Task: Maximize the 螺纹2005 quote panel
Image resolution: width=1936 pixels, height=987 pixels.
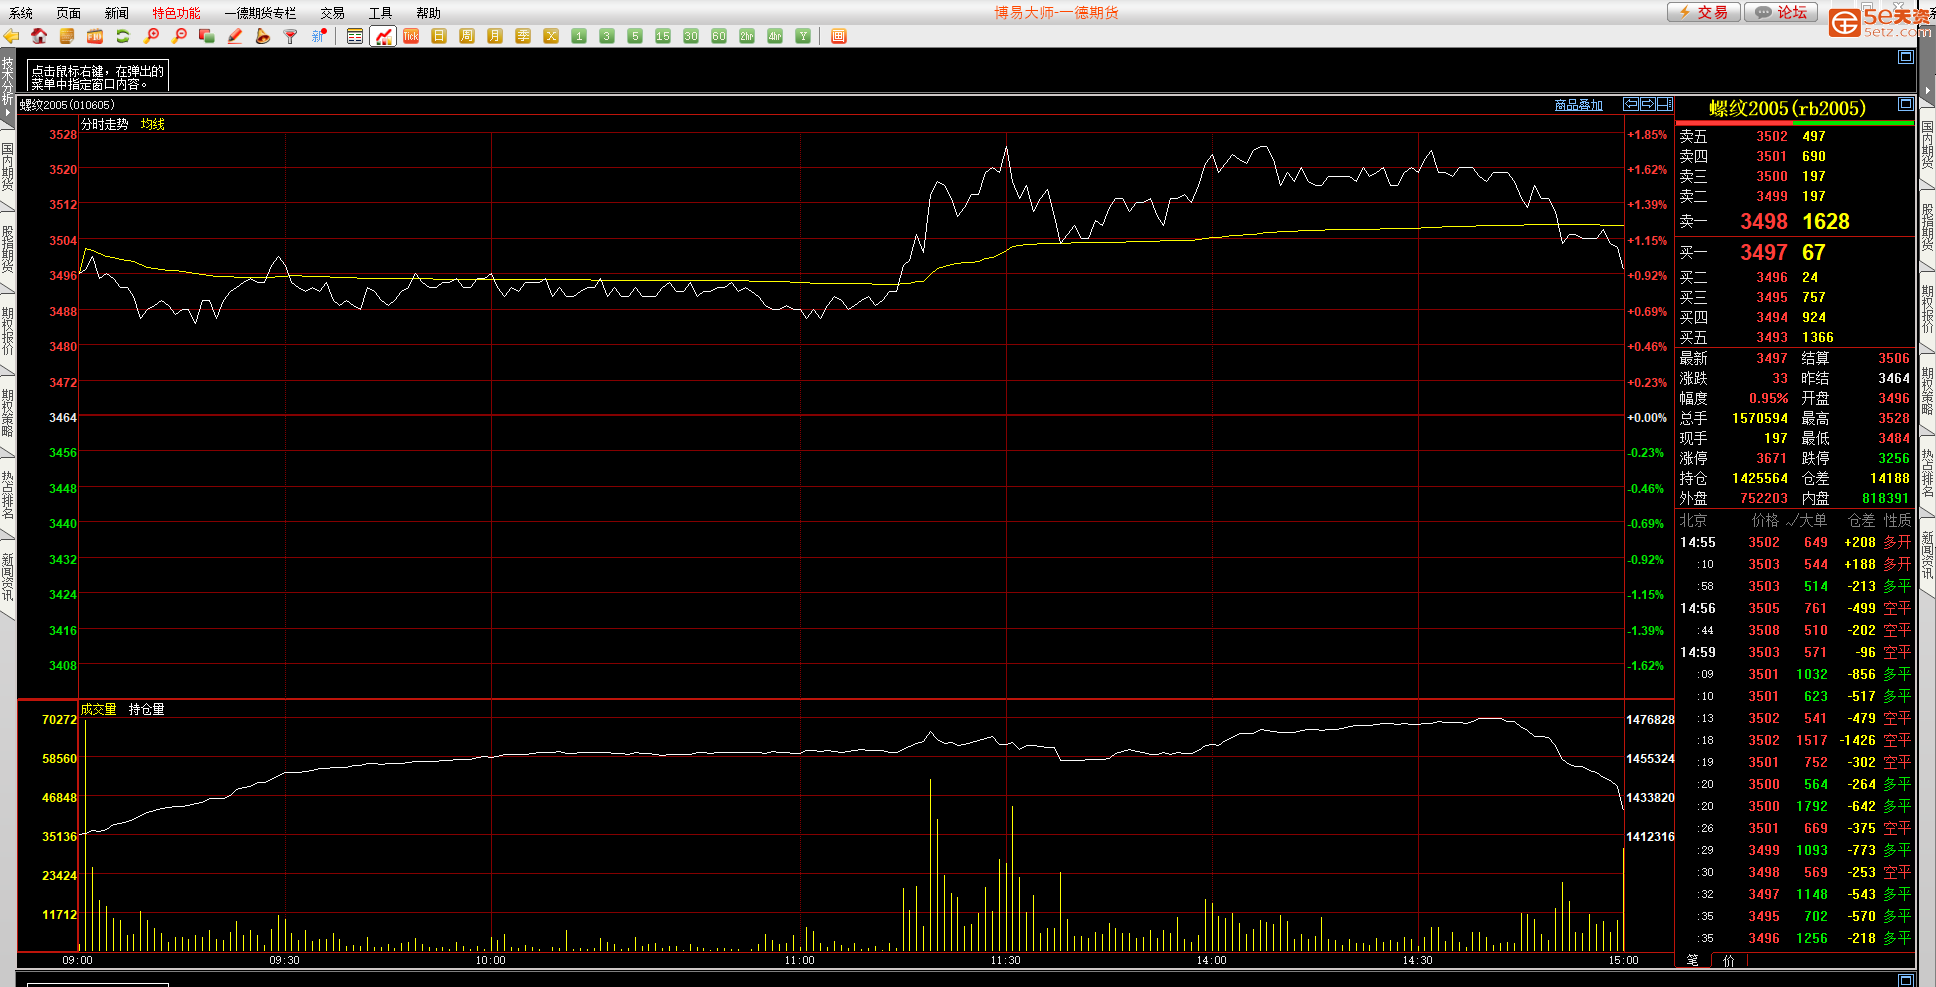Action: click(x=1905, y=105)
